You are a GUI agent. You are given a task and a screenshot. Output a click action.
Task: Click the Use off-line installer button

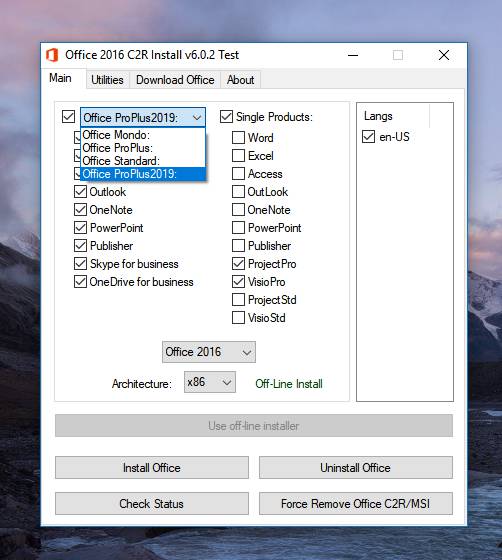pyautogui.click(x=254, y=426)
